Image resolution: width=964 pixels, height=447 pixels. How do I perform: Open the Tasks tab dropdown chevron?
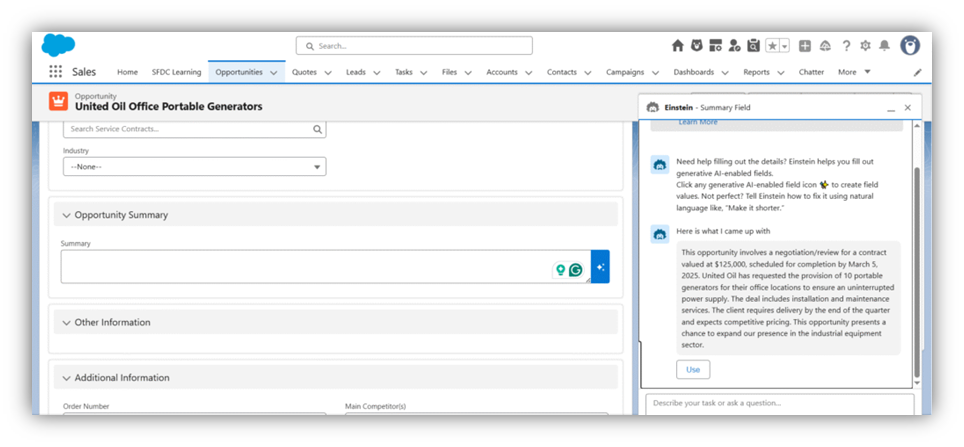424,73
